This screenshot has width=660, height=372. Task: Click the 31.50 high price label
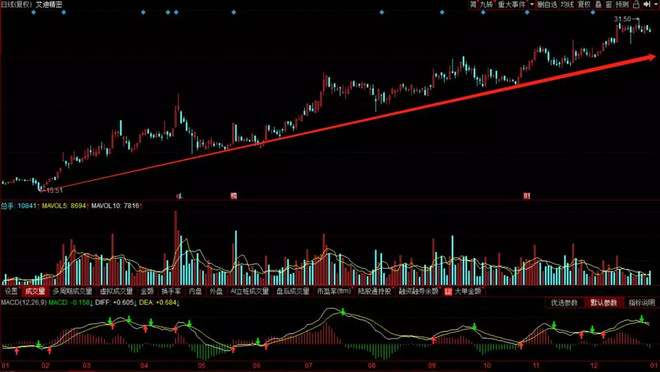point(622,19)
